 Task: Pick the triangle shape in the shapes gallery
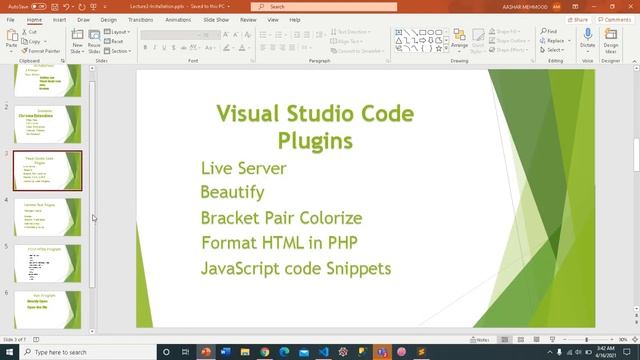point(399,40)
